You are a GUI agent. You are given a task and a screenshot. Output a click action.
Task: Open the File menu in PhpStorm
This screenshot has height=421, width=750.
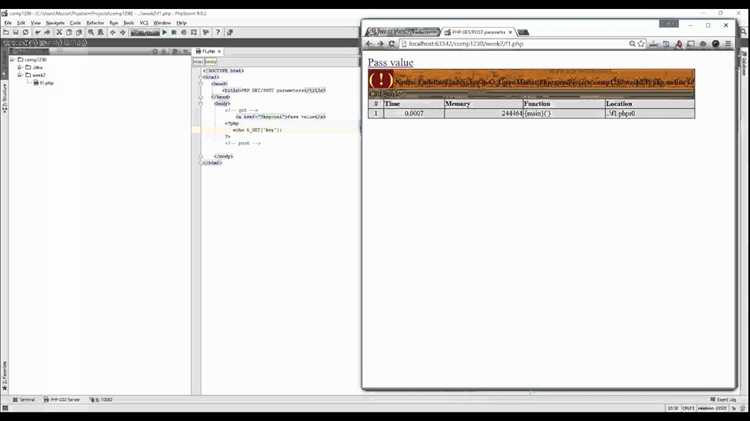8,23
